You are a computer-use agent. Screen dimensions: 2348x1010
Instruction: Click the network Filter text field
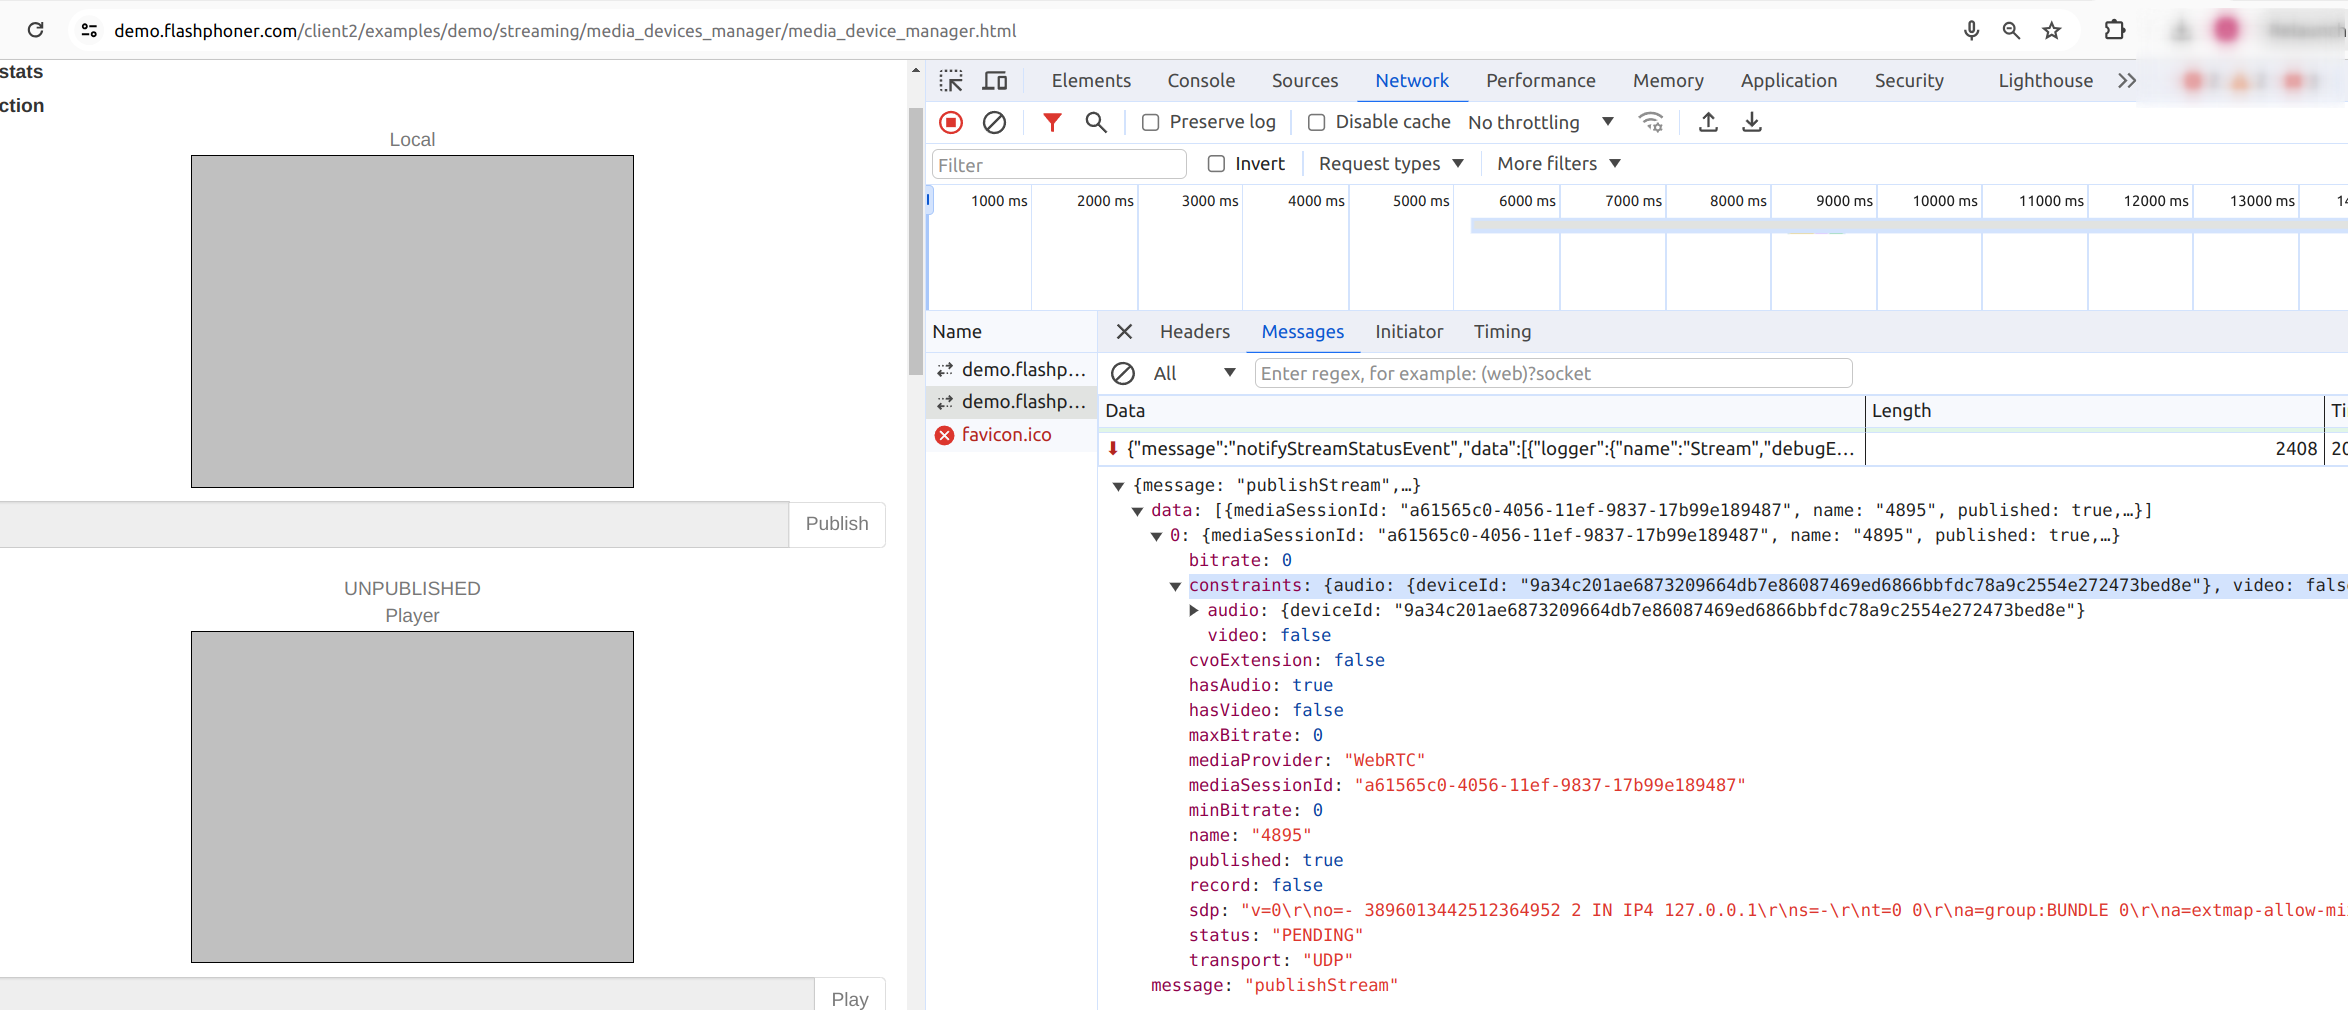tap(1059, 165)
